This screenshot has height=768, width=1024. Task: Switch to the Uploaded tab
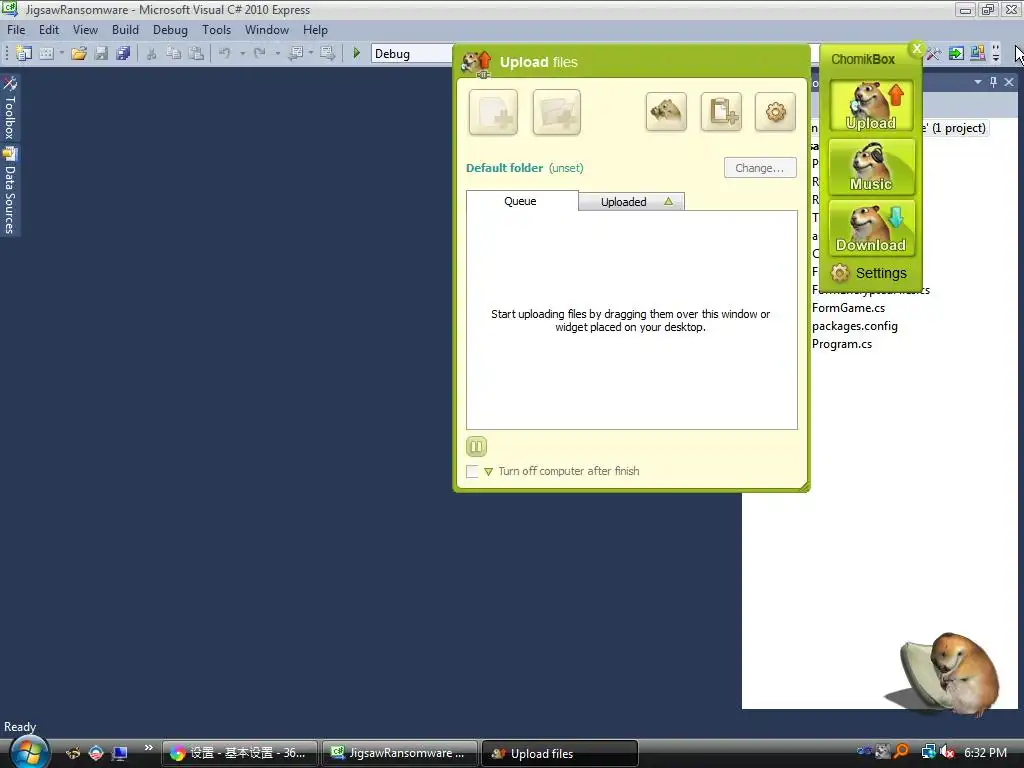pyautogui.click(x=632, y=202)
